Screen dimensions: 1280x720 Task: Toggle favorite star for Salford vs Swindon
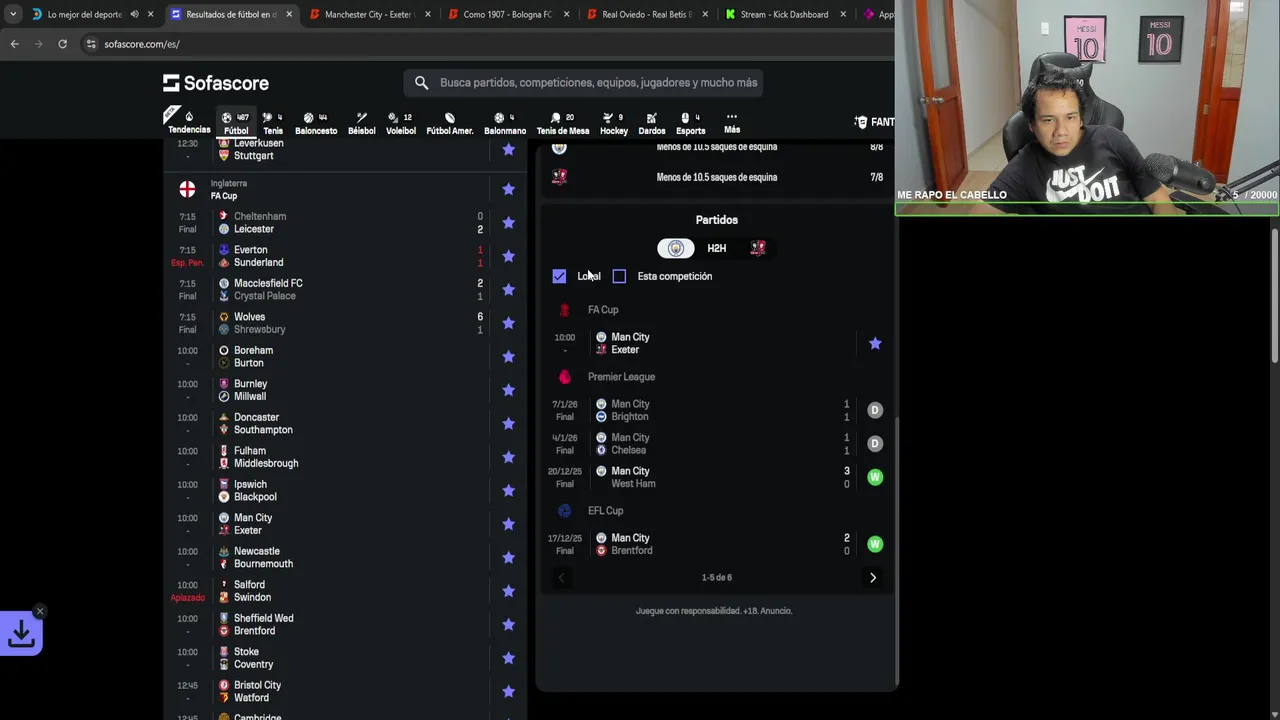click(x=508, y=591)
